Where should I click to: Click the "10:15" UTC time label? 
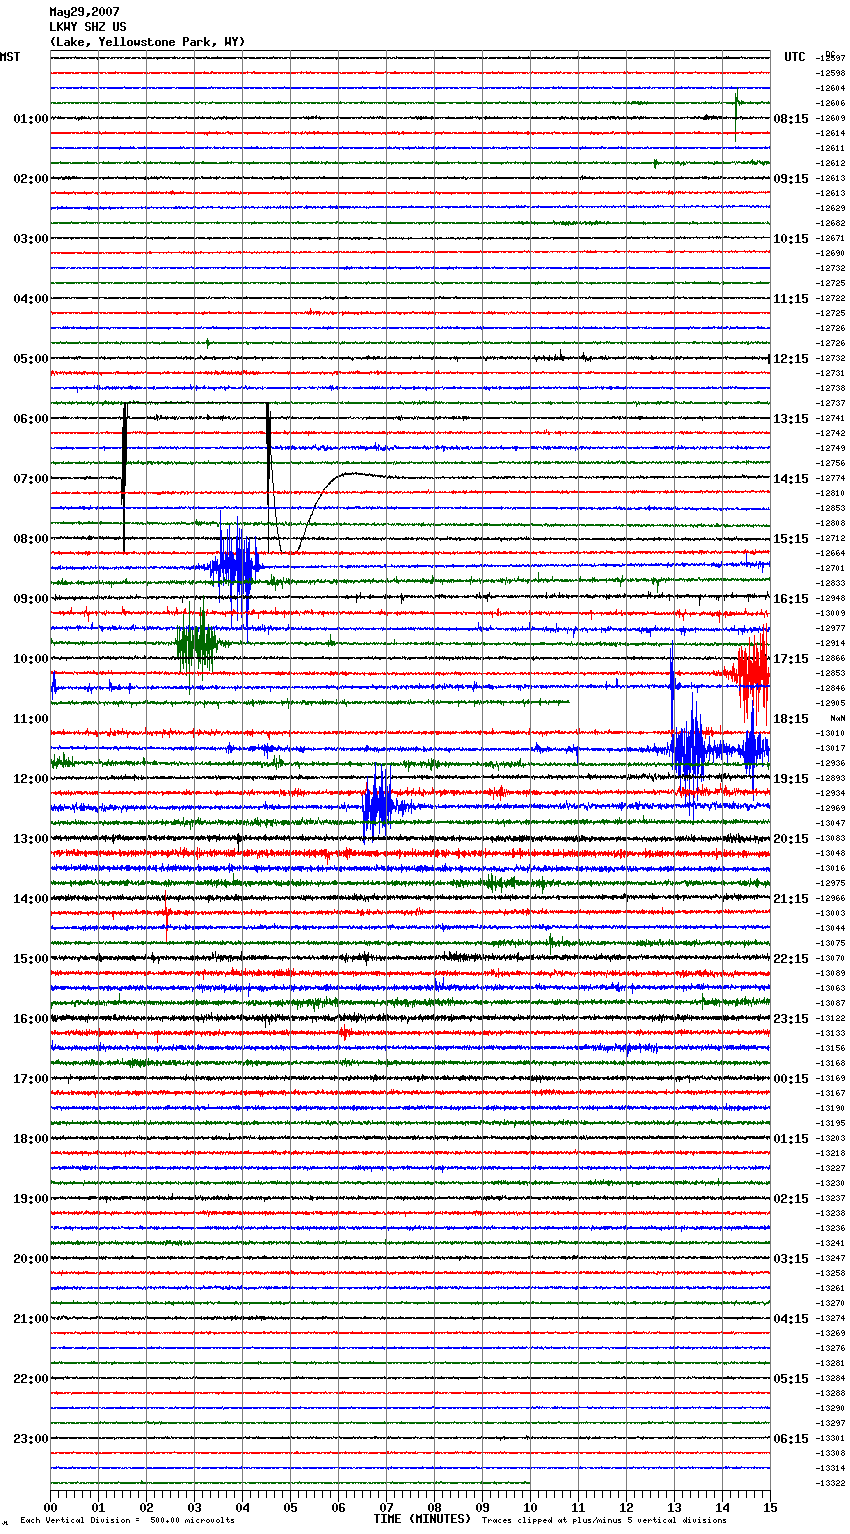(x=791, y=239)
